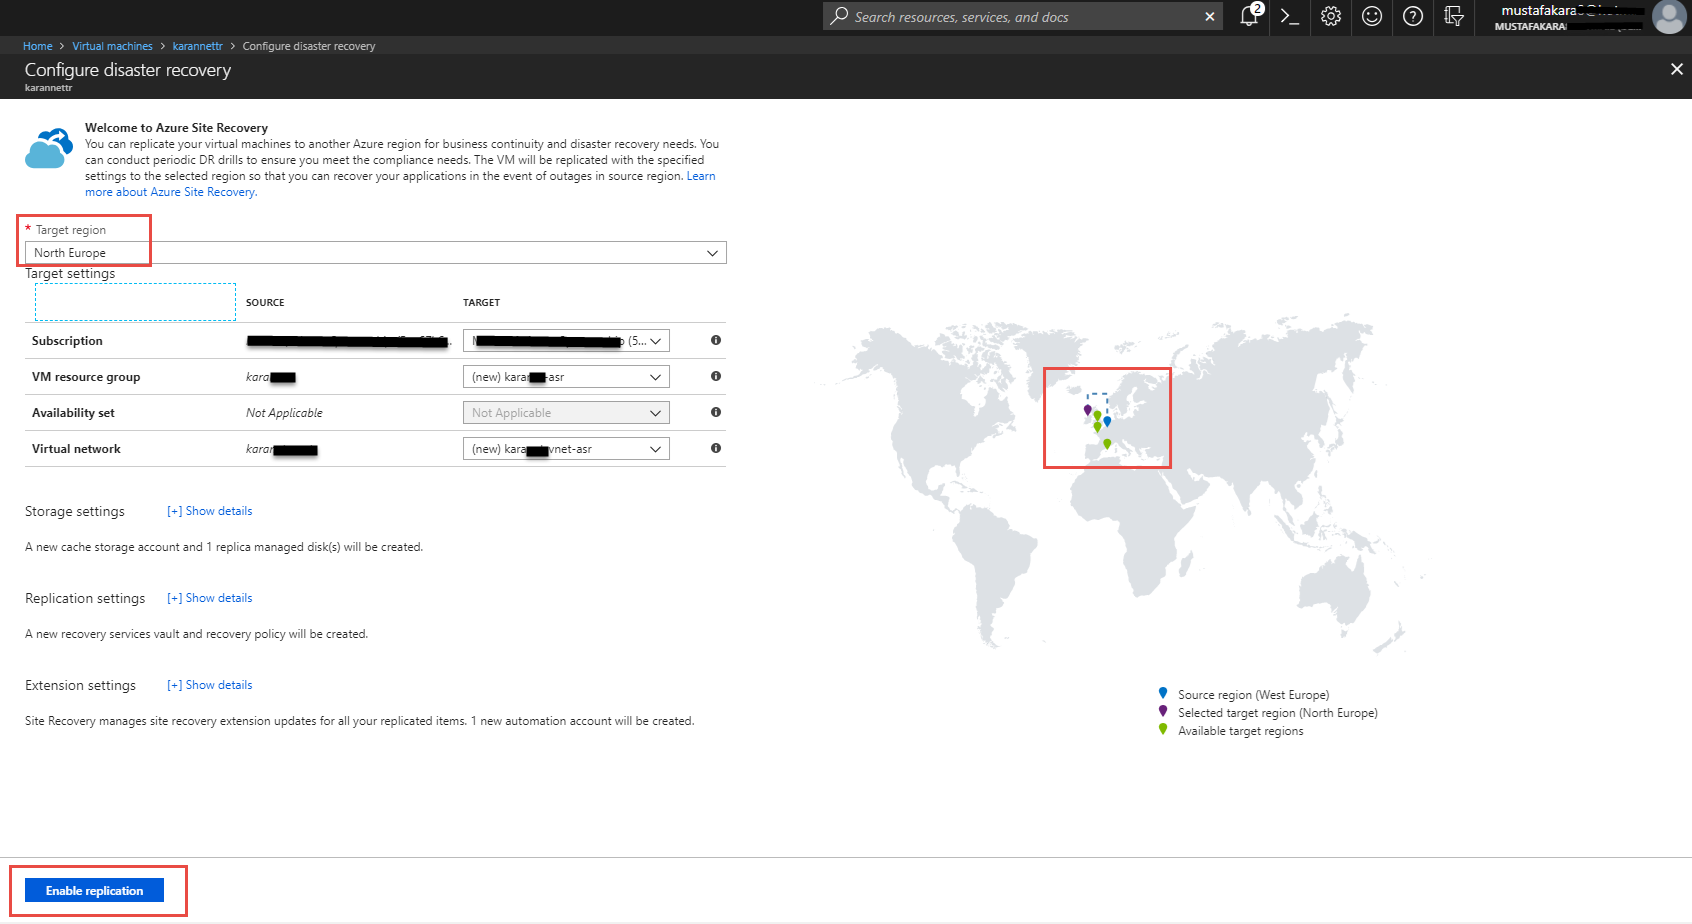Click the purple selected target map pin
1692x924 pixels.
point(1088,409)
